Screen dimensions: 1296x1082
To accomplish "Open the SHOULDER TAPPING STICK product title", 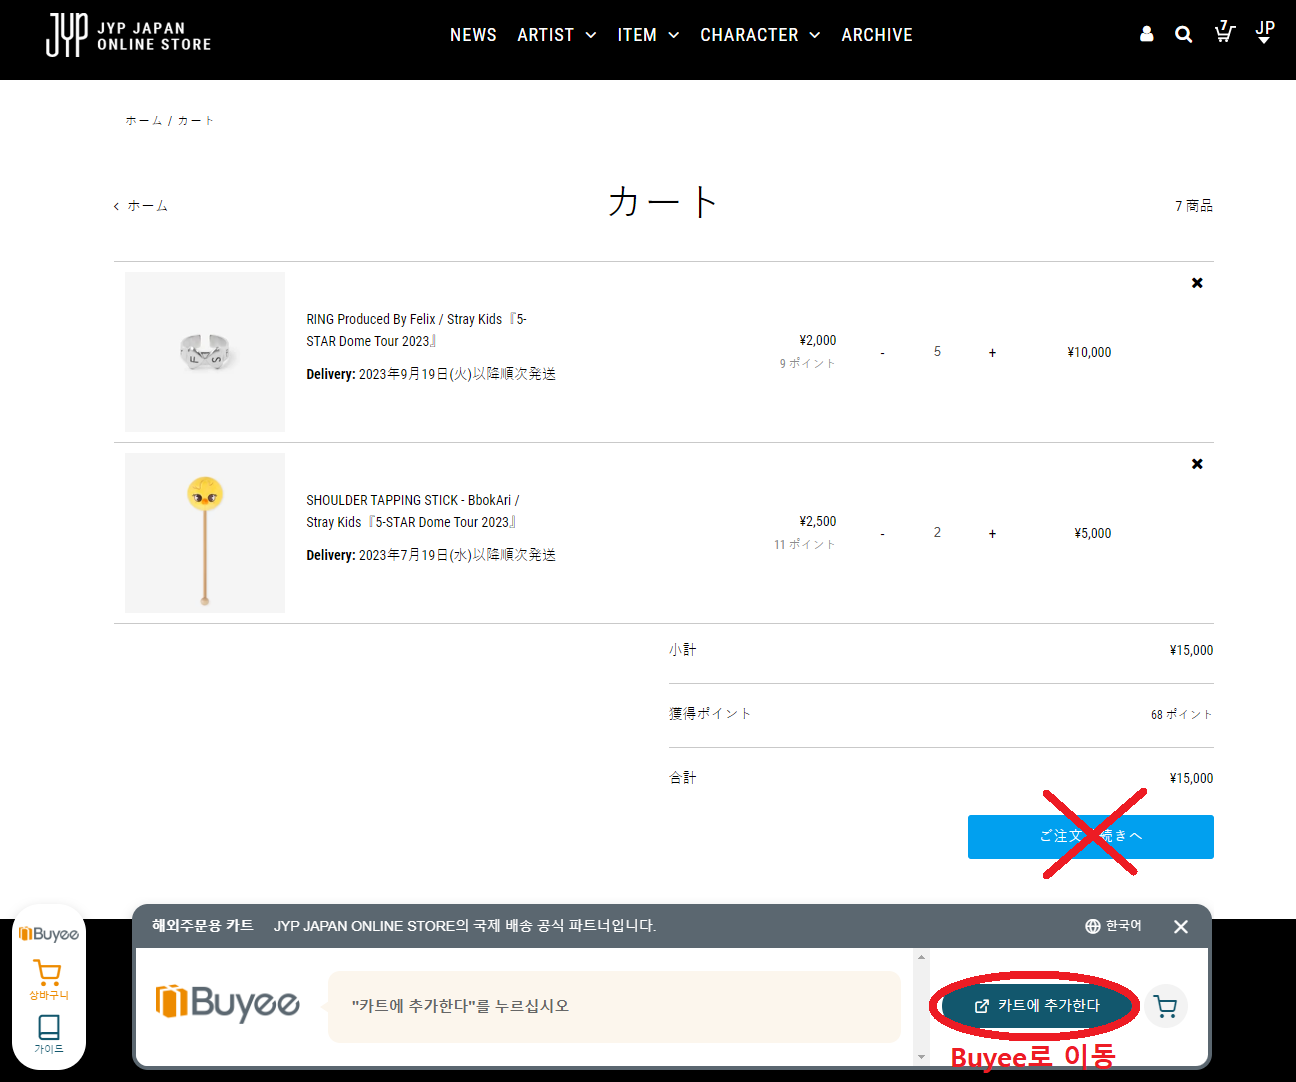I will (413, 511).
